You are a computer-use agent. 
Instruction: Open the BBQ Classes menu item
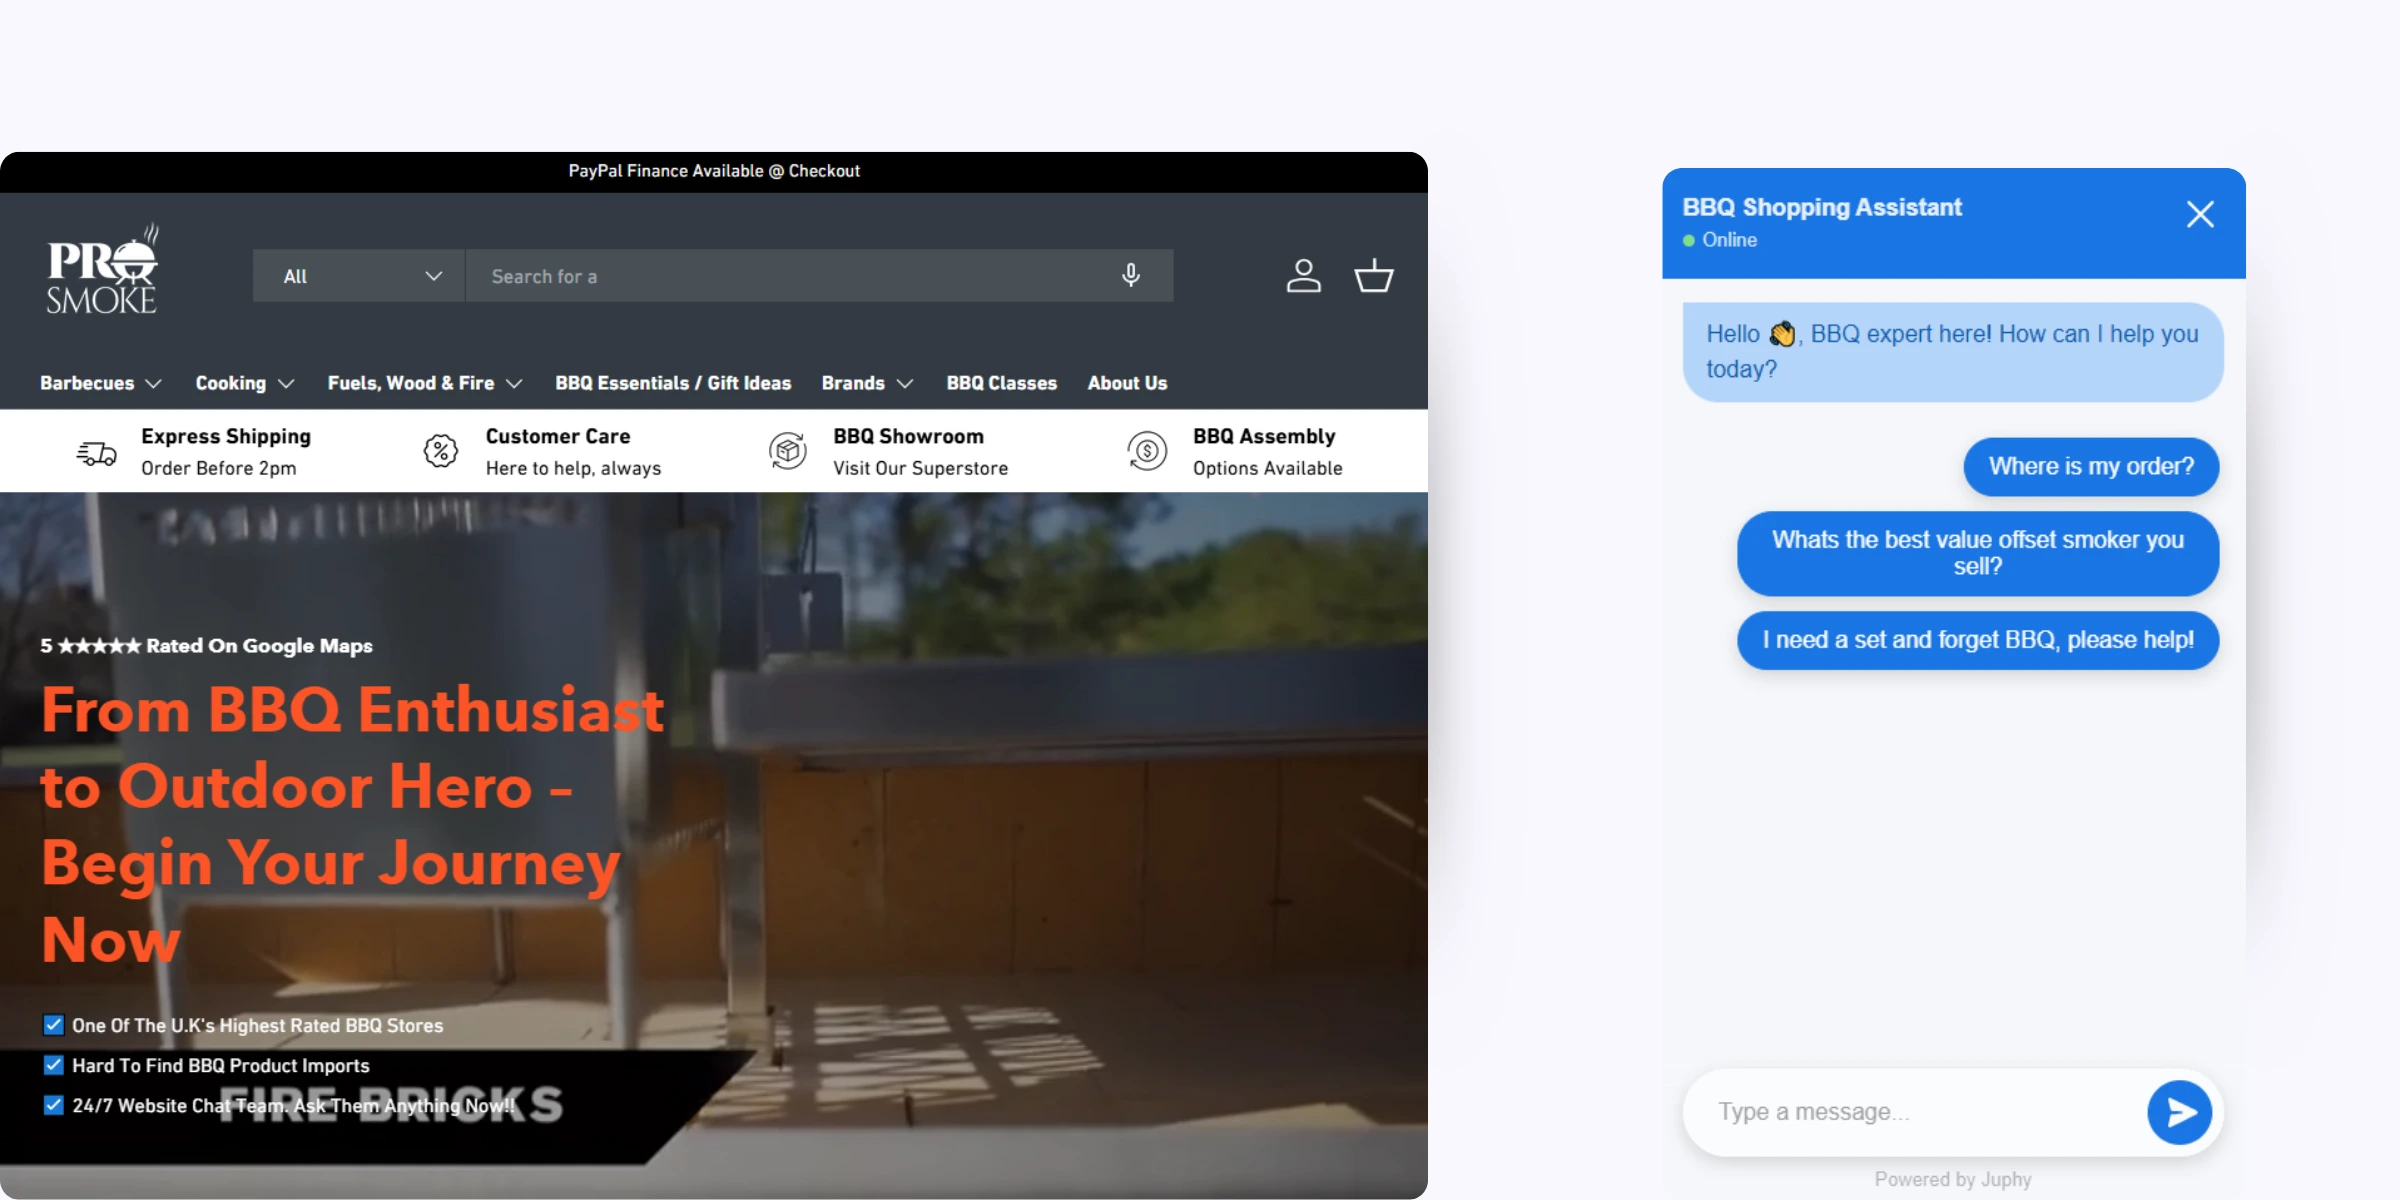1001,383
